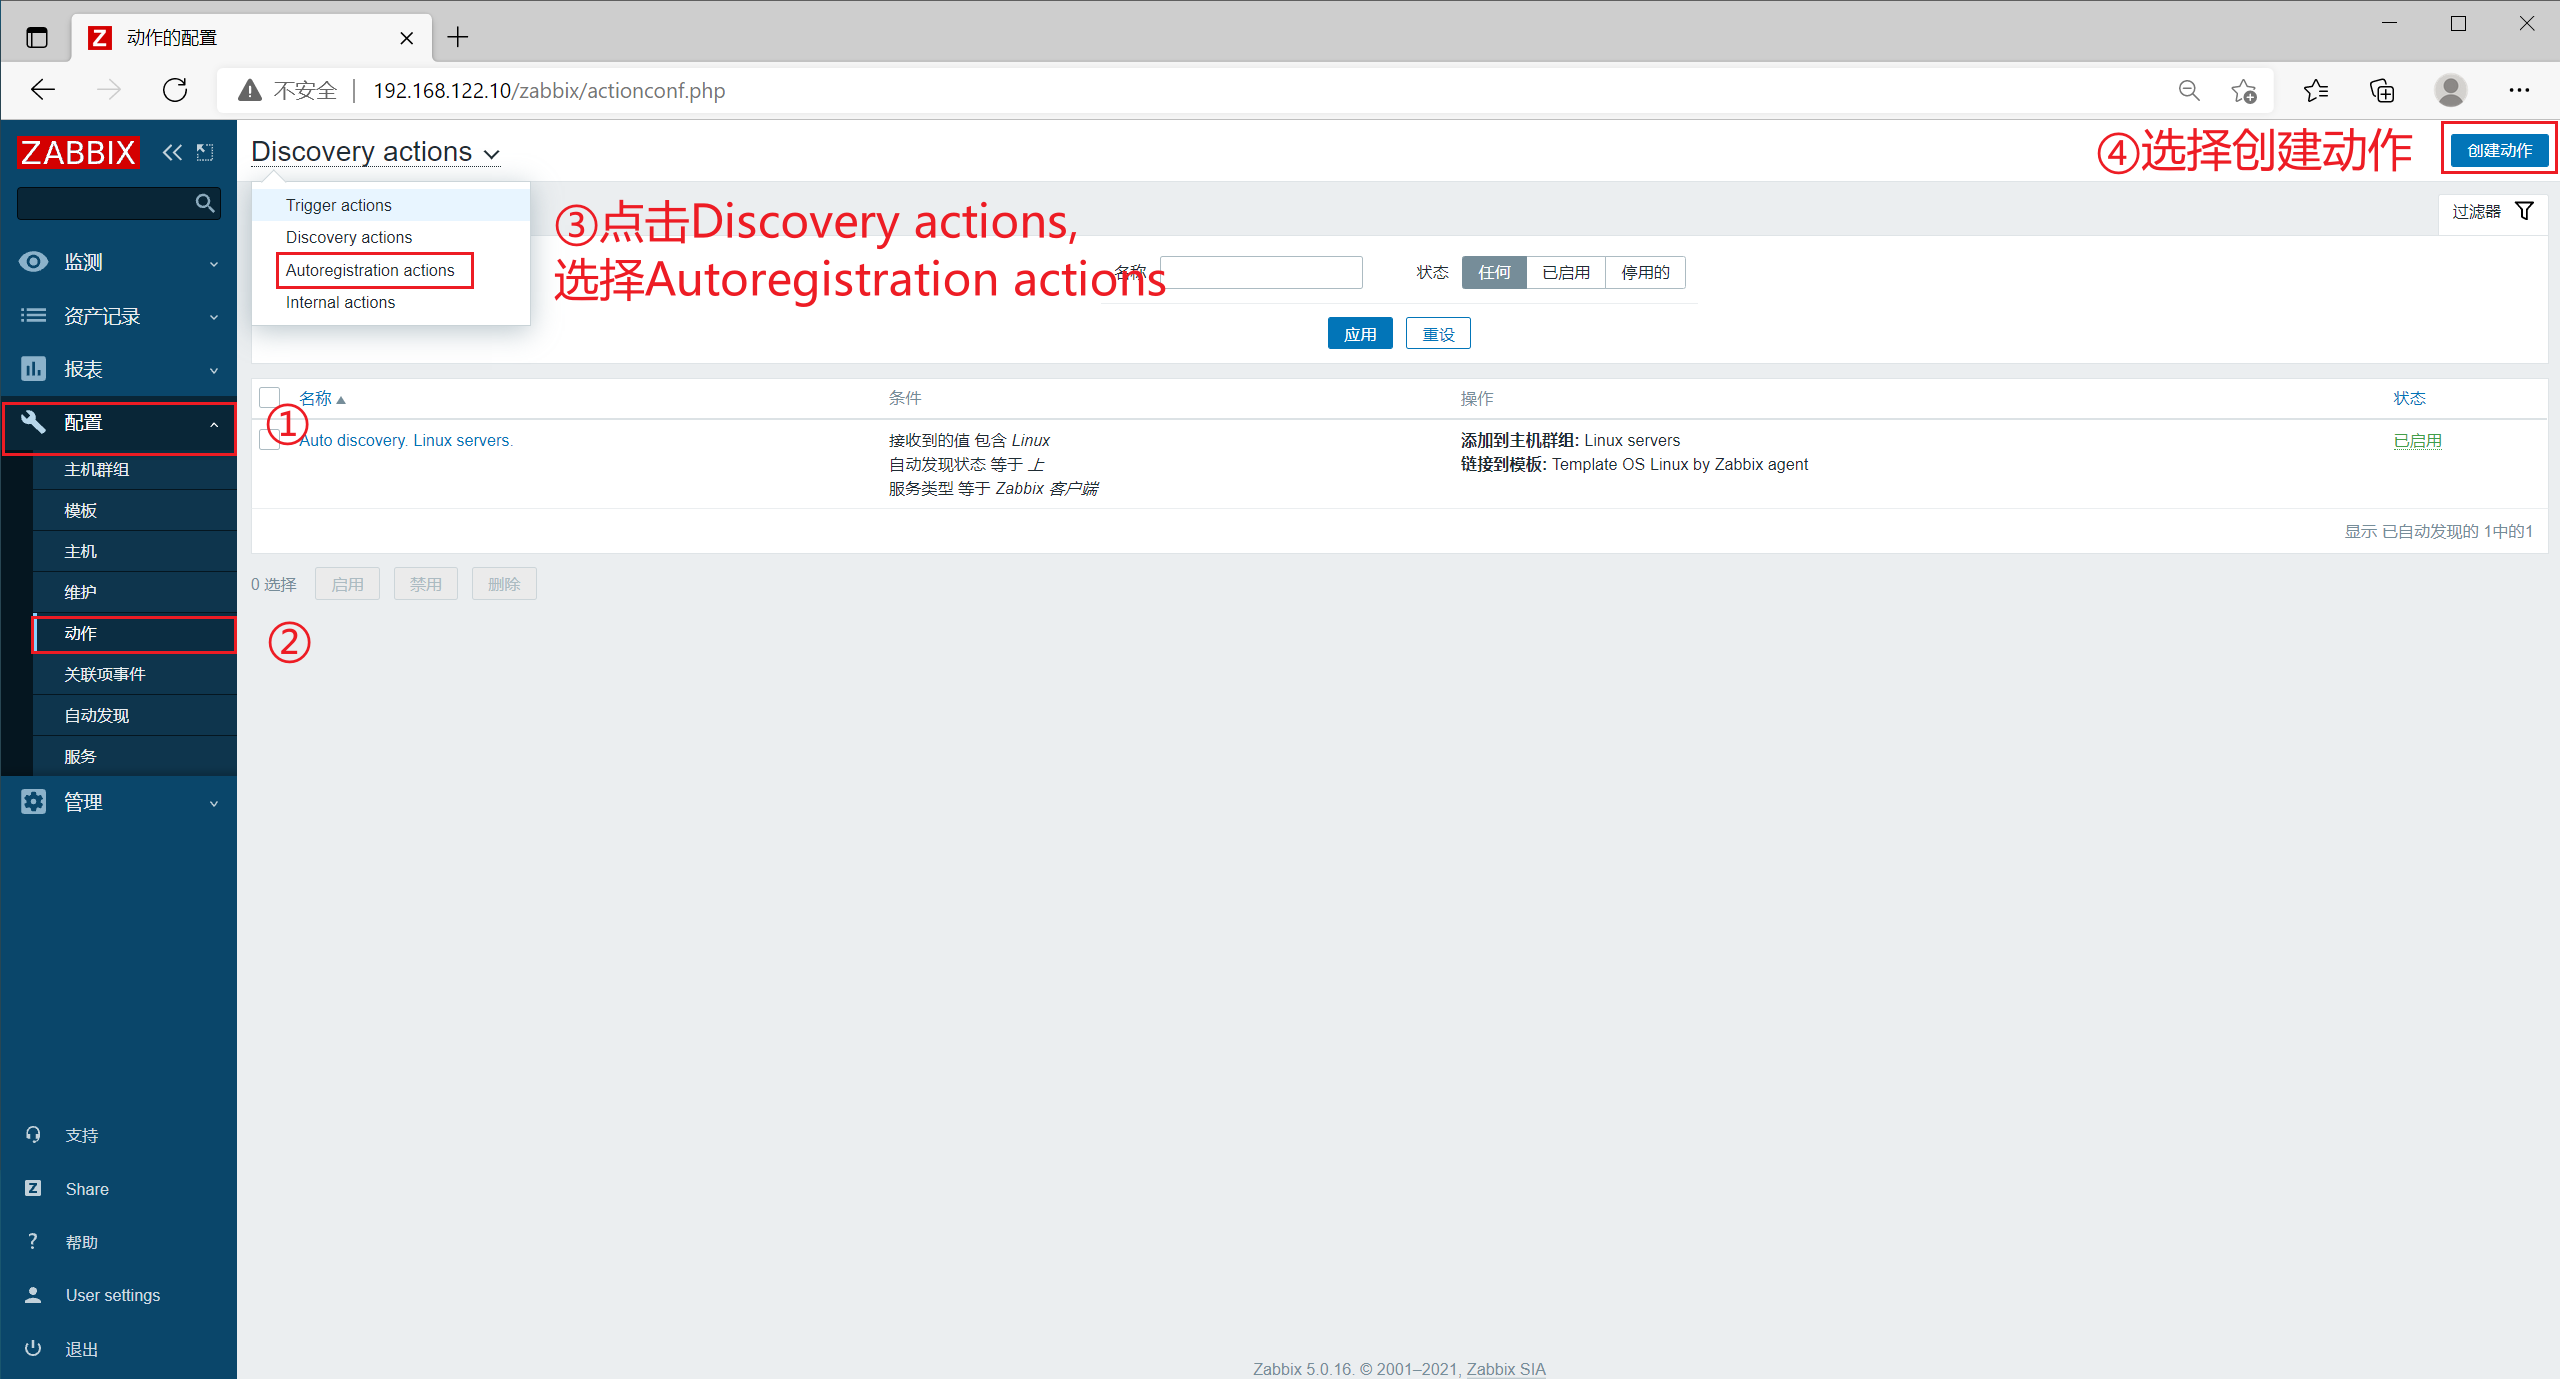The width and height of the screenshot is (2560, 1379).
Task: Click the chart icon for 报表
Action: coord(33,369)
